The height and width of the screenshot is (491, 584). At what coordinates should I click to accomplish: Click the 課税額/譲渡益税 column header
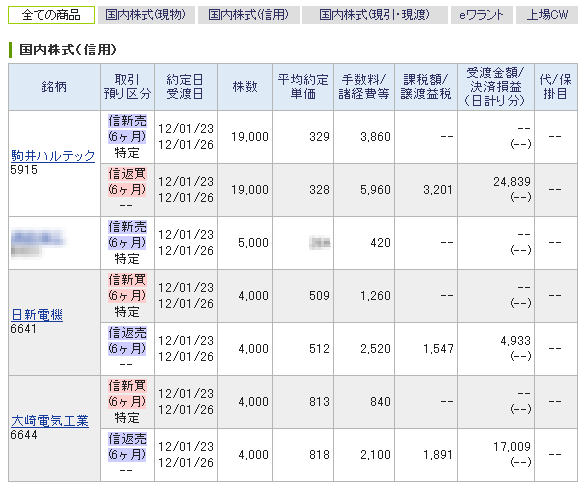click(426, 87)
